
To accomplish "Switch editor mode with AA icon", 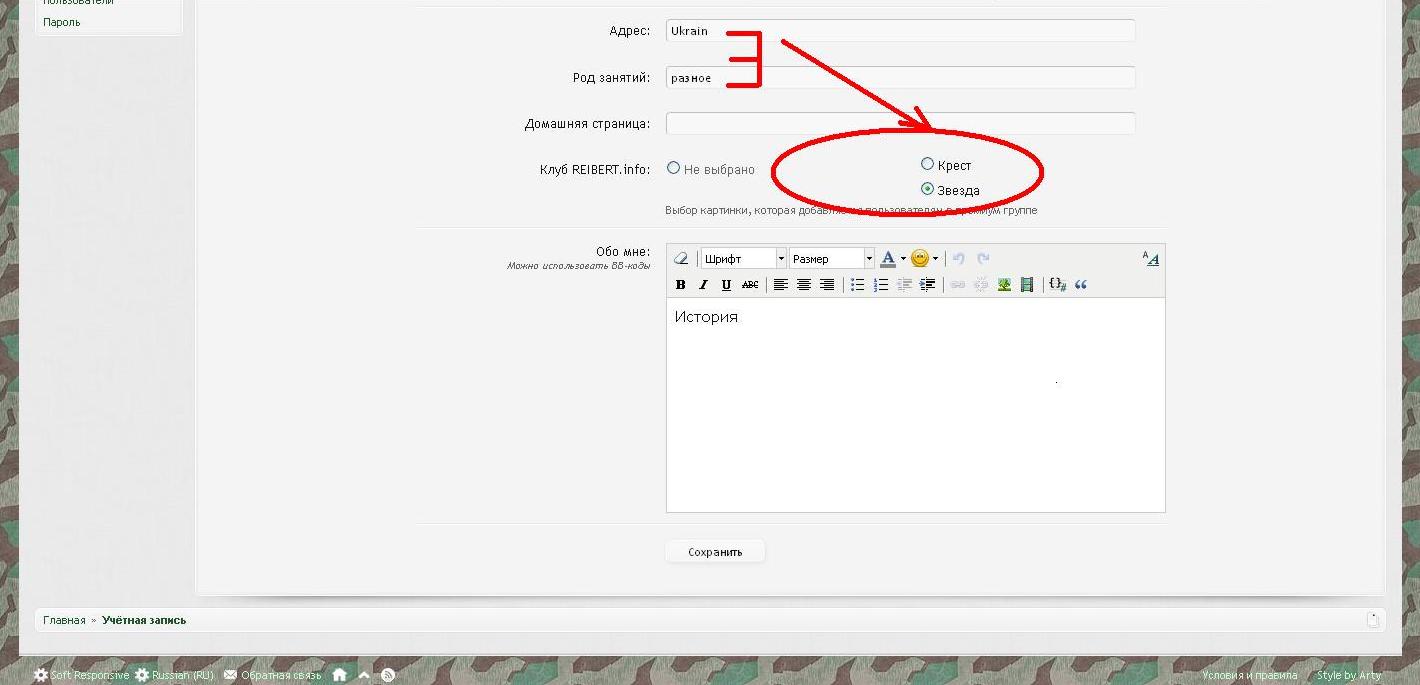I will pyautogui.click(x=1150, y=259).
